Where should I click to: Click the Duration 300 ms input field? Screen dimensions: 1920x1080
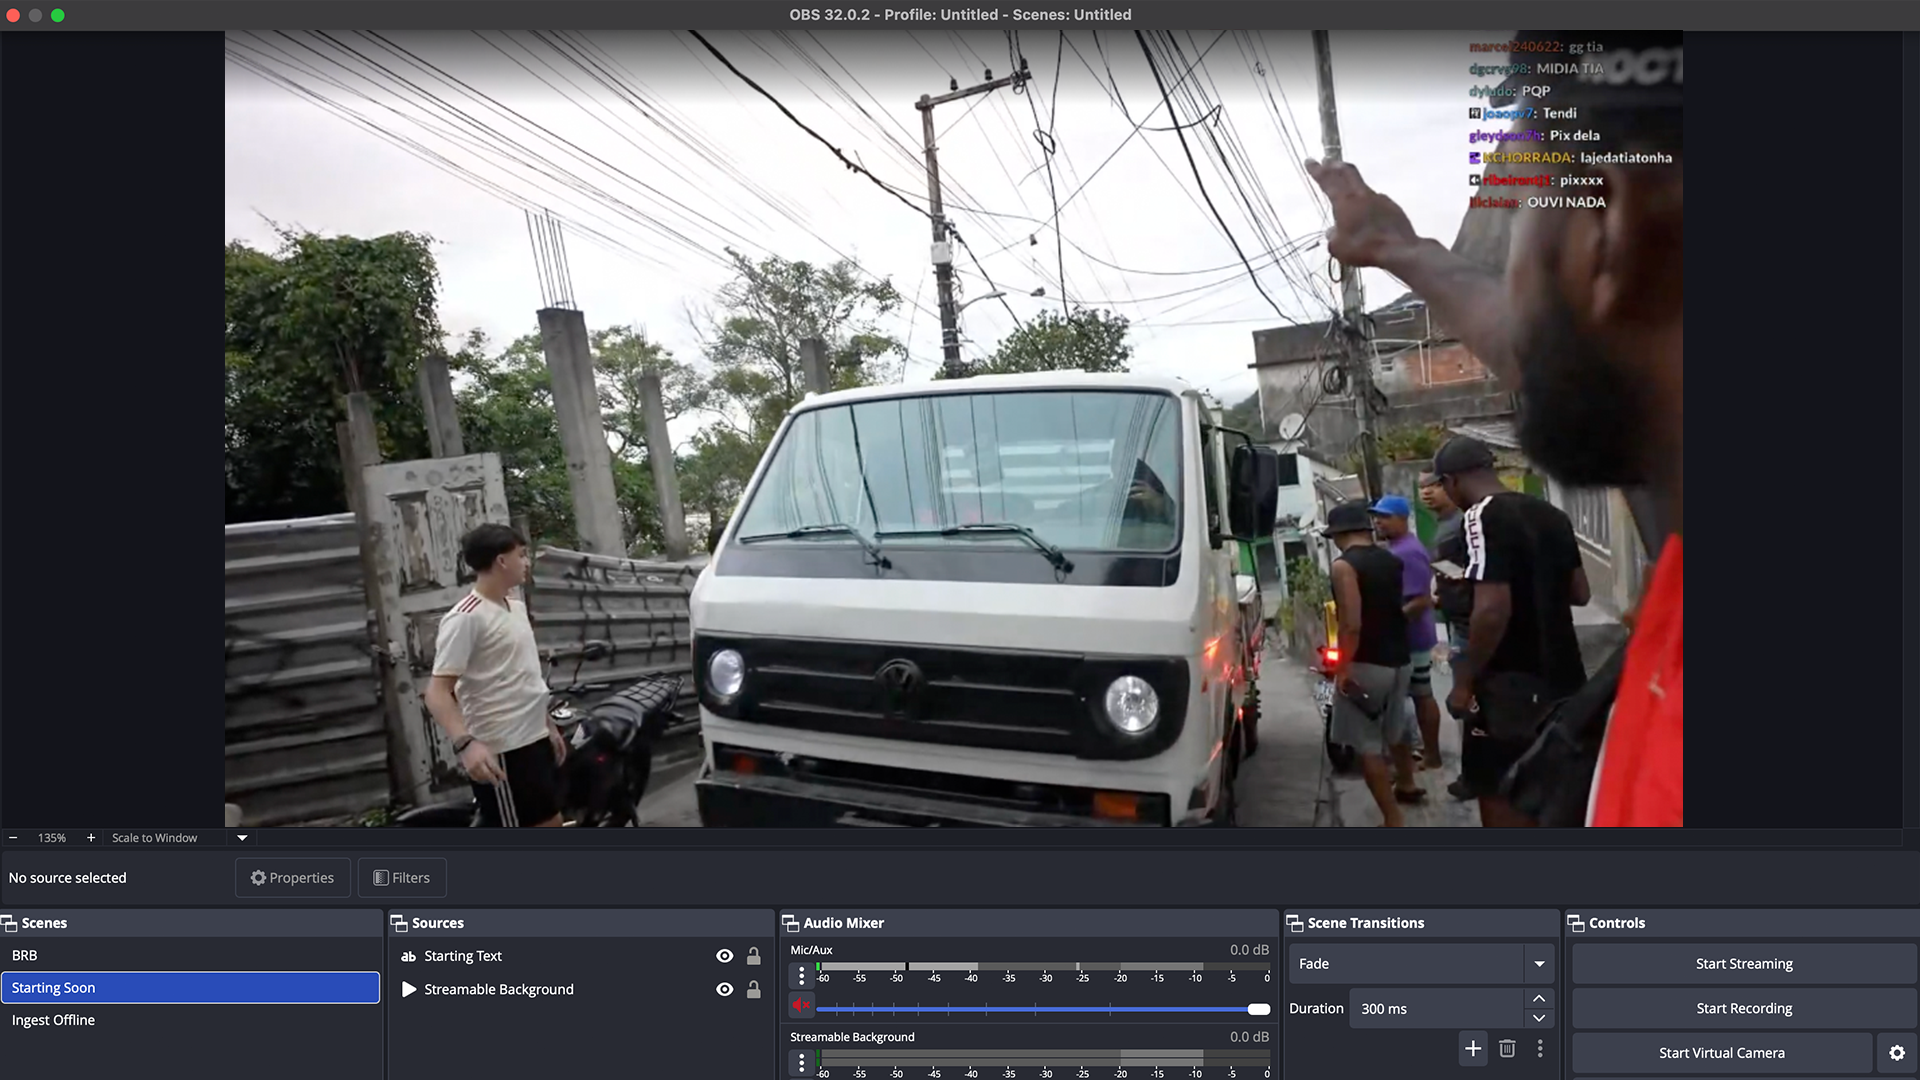[x=1435, y=1008]
